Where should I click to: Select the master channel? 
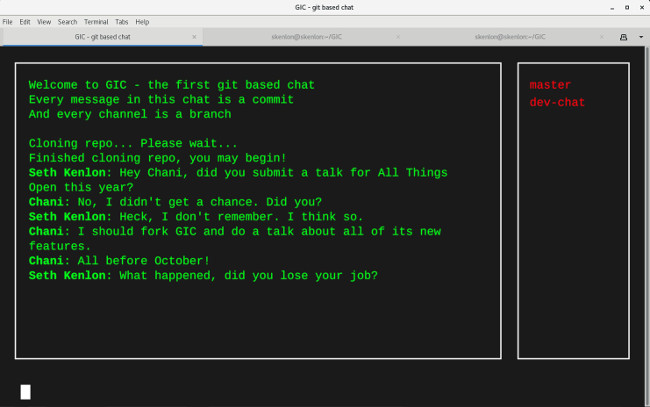[550, 85]
